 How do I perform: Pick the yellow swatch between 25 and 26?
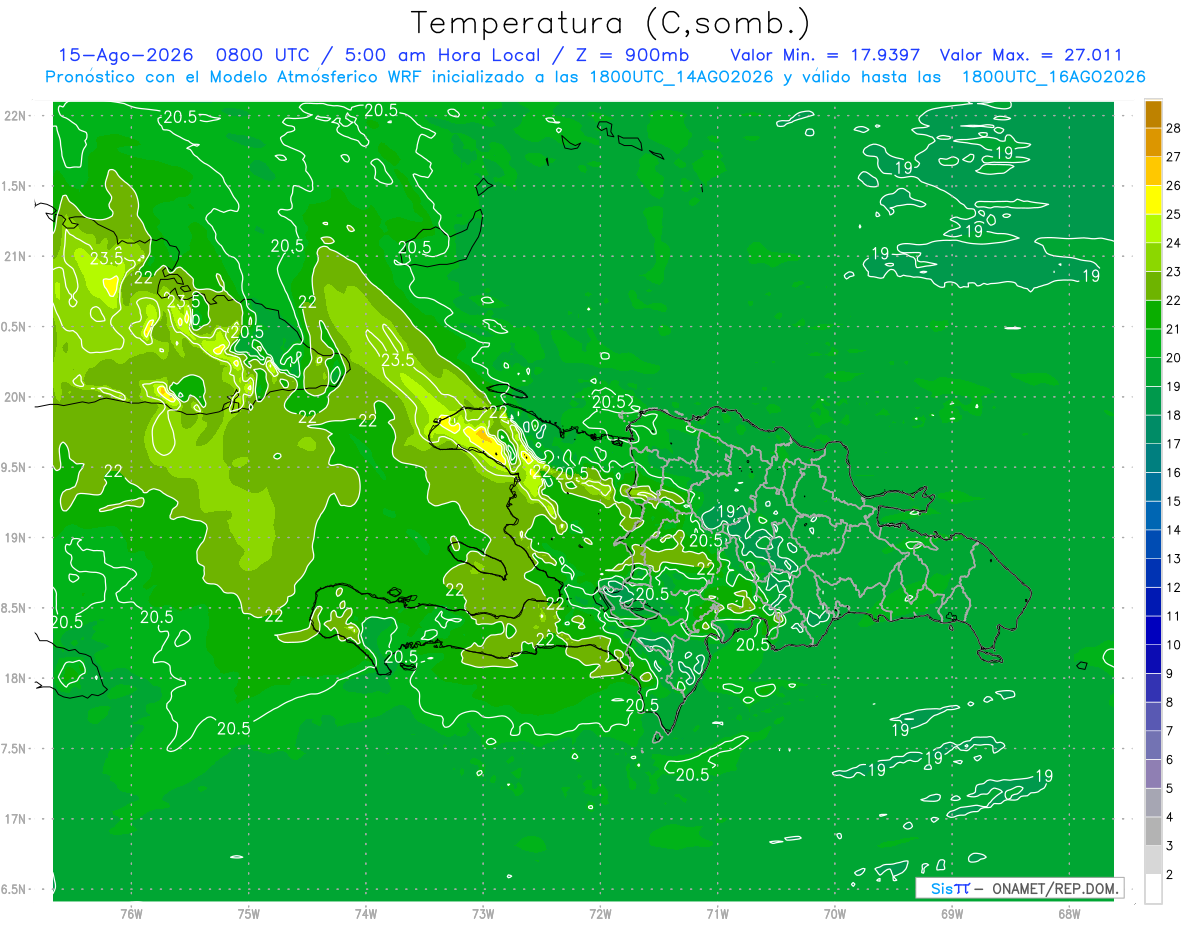click(x=1153, y=200)
